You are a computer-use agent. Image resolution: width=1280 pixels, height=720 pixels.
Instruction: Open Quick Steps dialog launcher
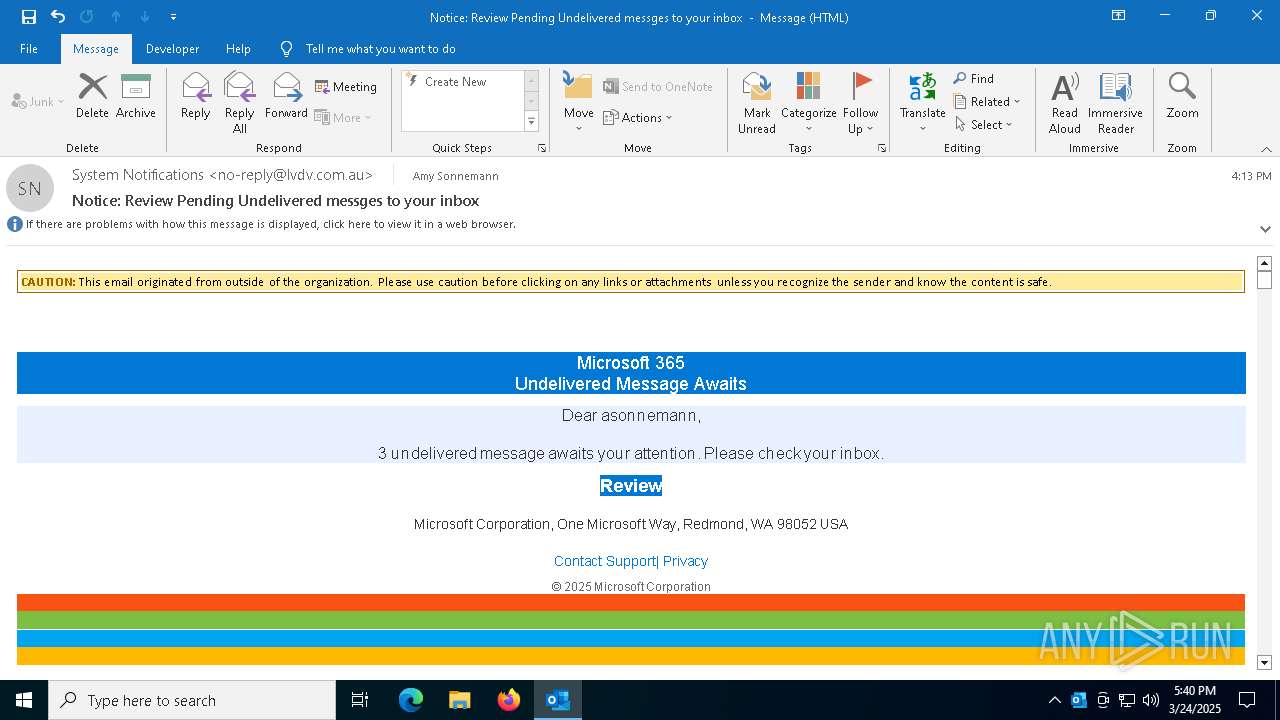(x=542, y=148)
